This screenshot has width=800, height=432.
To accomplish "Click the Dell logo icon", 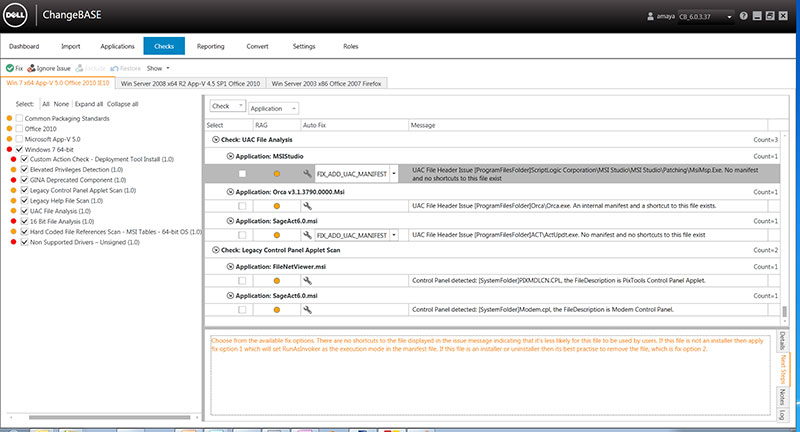I will tap(15, 15).
